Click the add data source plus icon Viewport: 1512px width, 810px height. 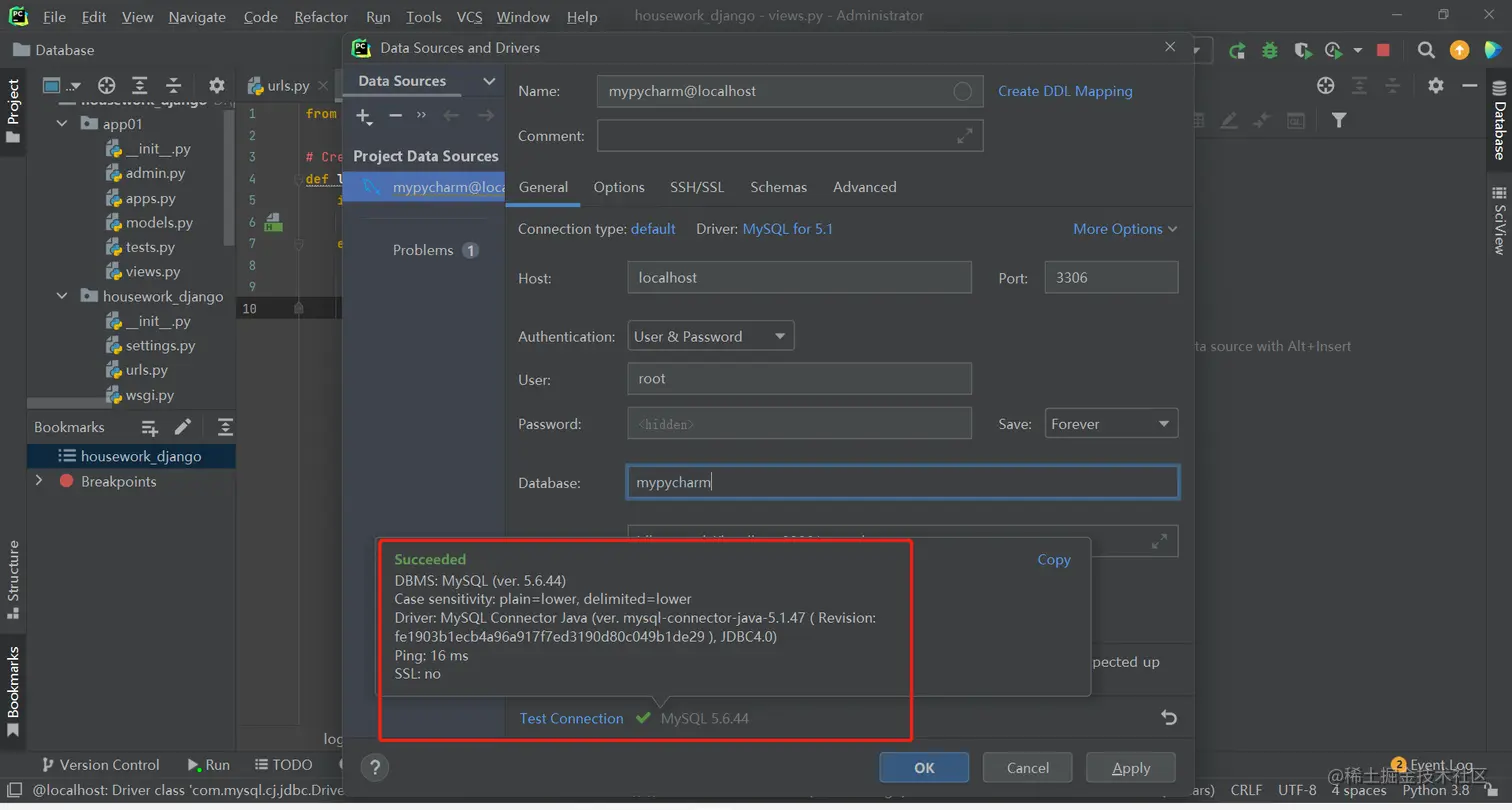click(364, 116)
